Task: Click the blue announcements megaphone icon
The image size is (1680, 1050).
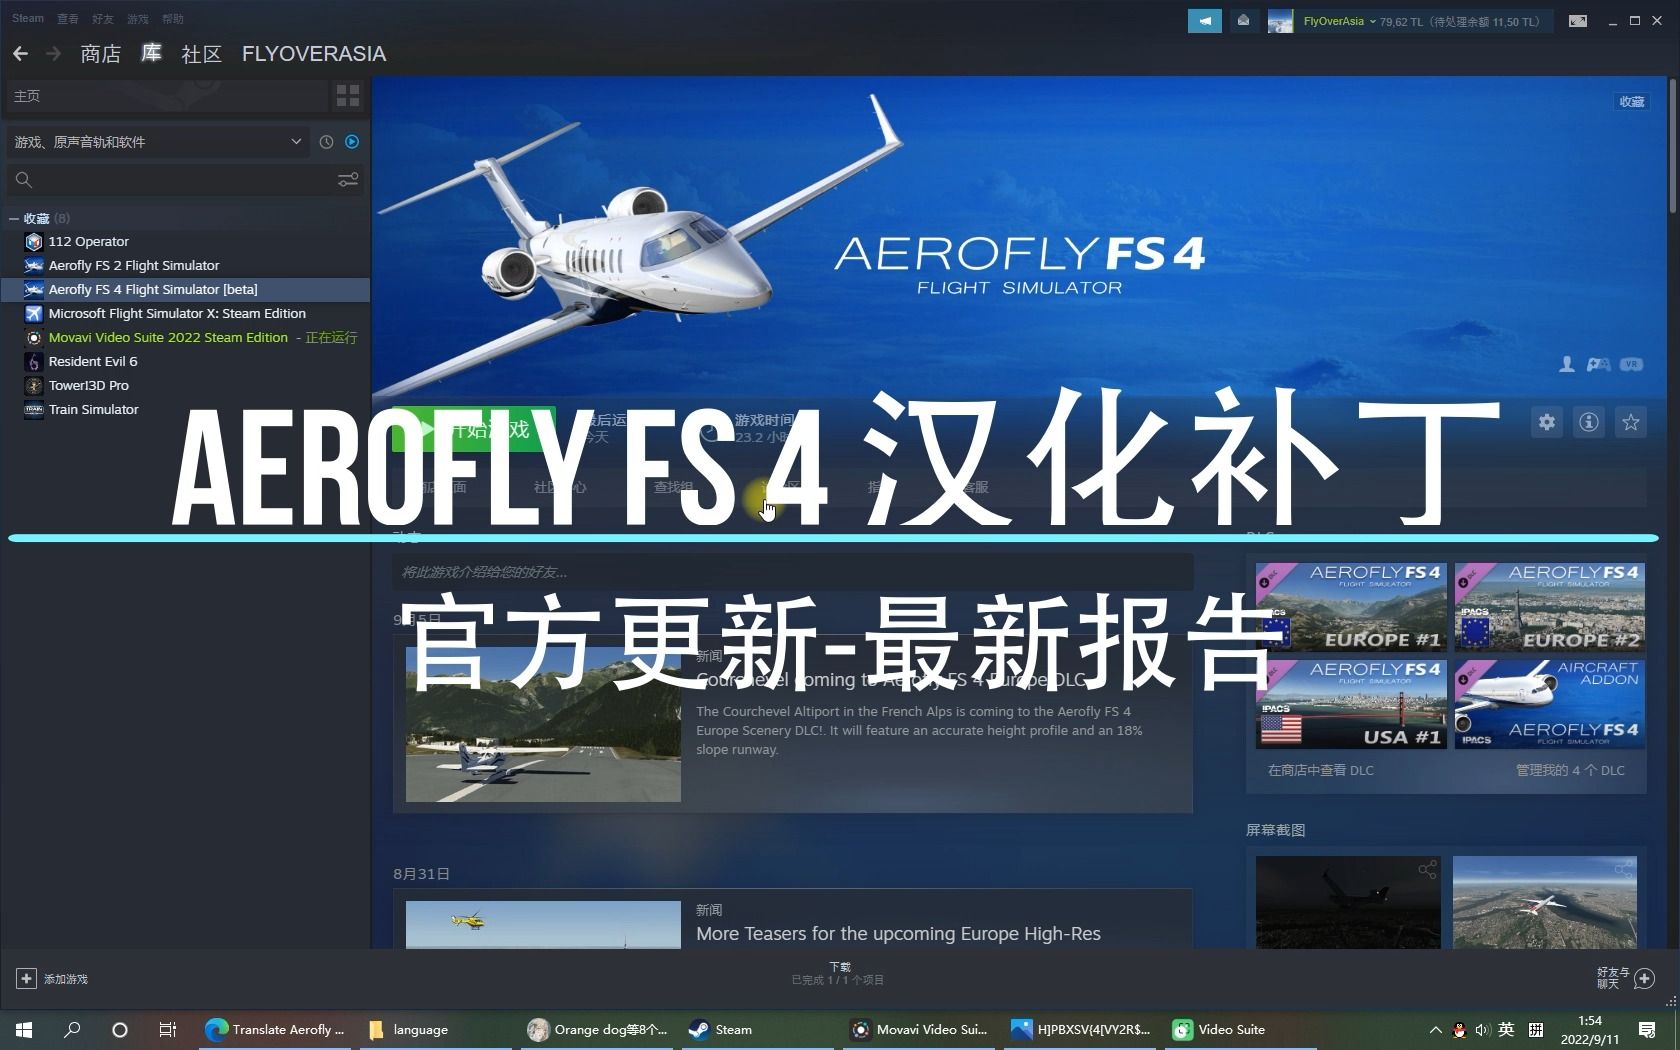Action: pyautogui.click(x=1204, y=20)
